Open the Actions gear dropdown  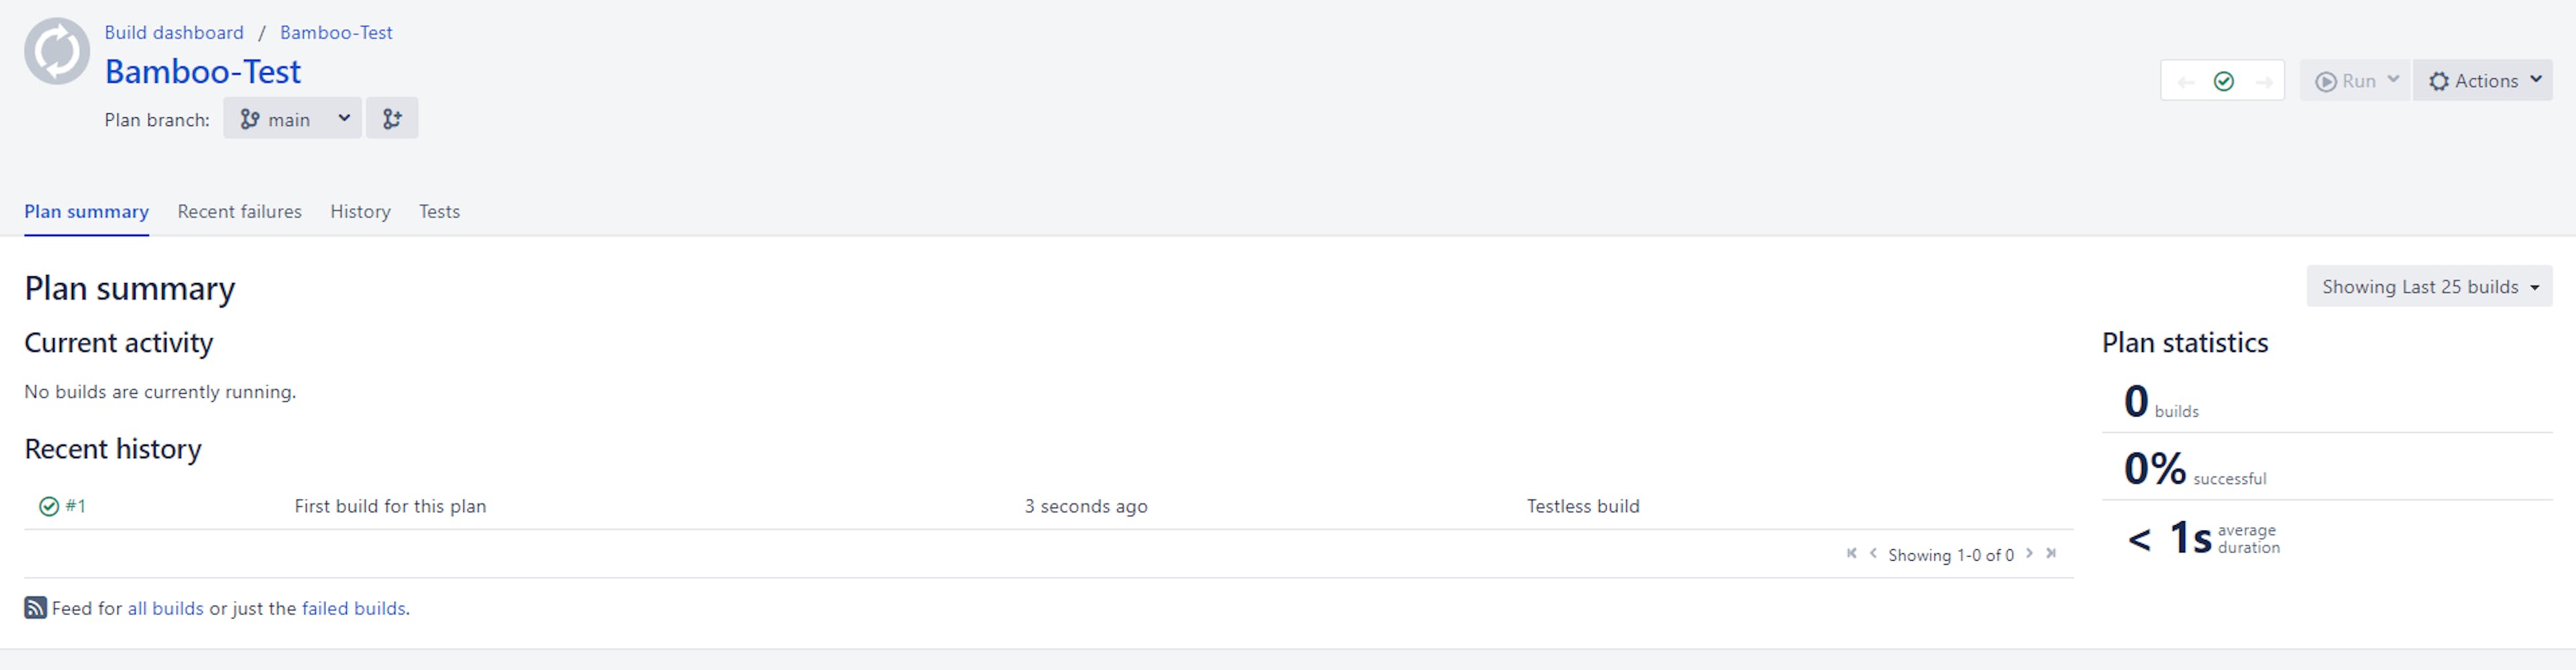2483,80
